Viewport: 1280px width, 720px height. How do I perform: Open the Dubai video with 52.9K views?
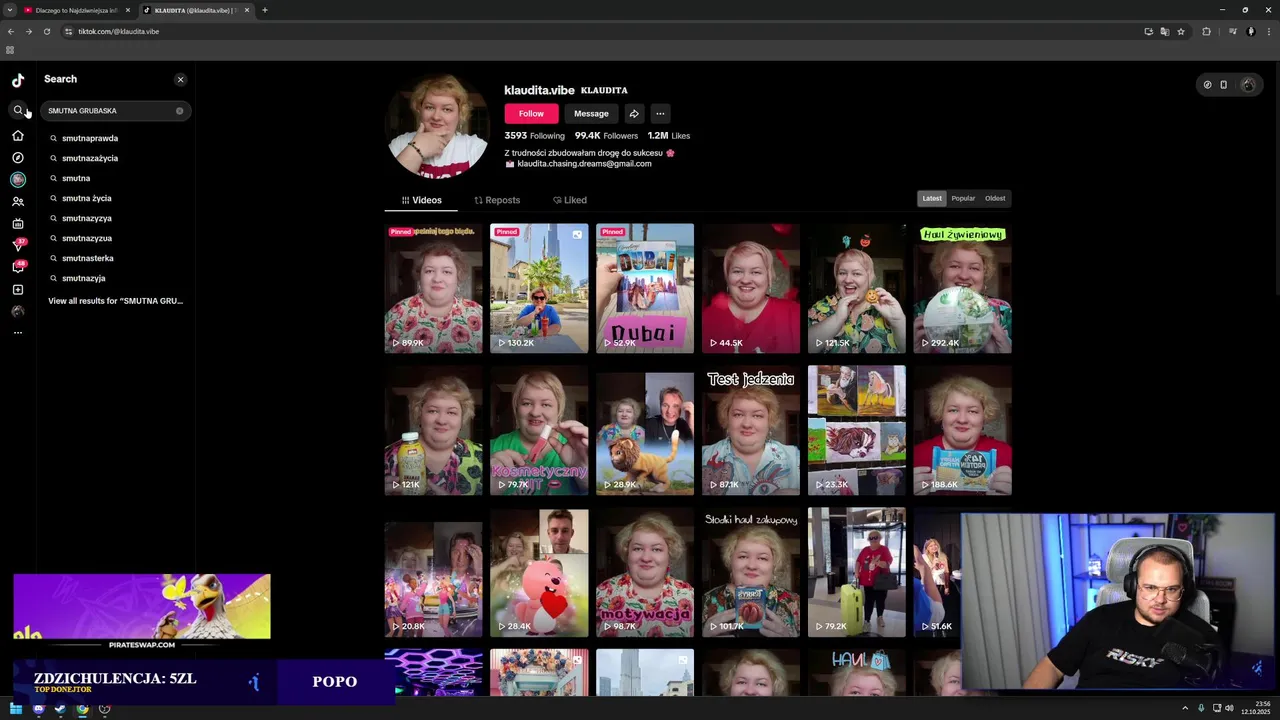pos(645,288)
